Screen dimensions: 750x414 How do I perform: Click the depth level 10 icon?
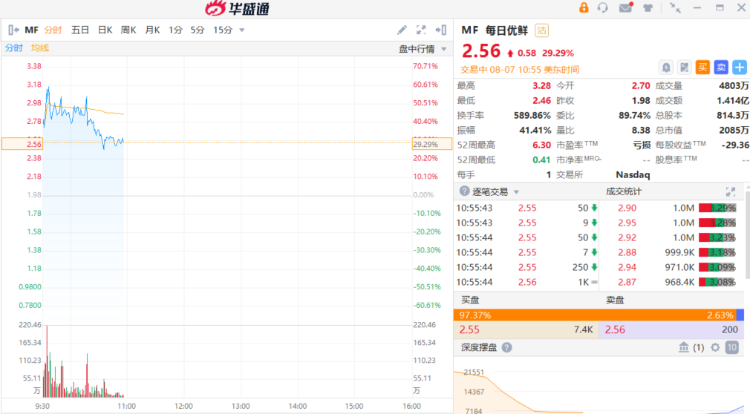[732, 348]
